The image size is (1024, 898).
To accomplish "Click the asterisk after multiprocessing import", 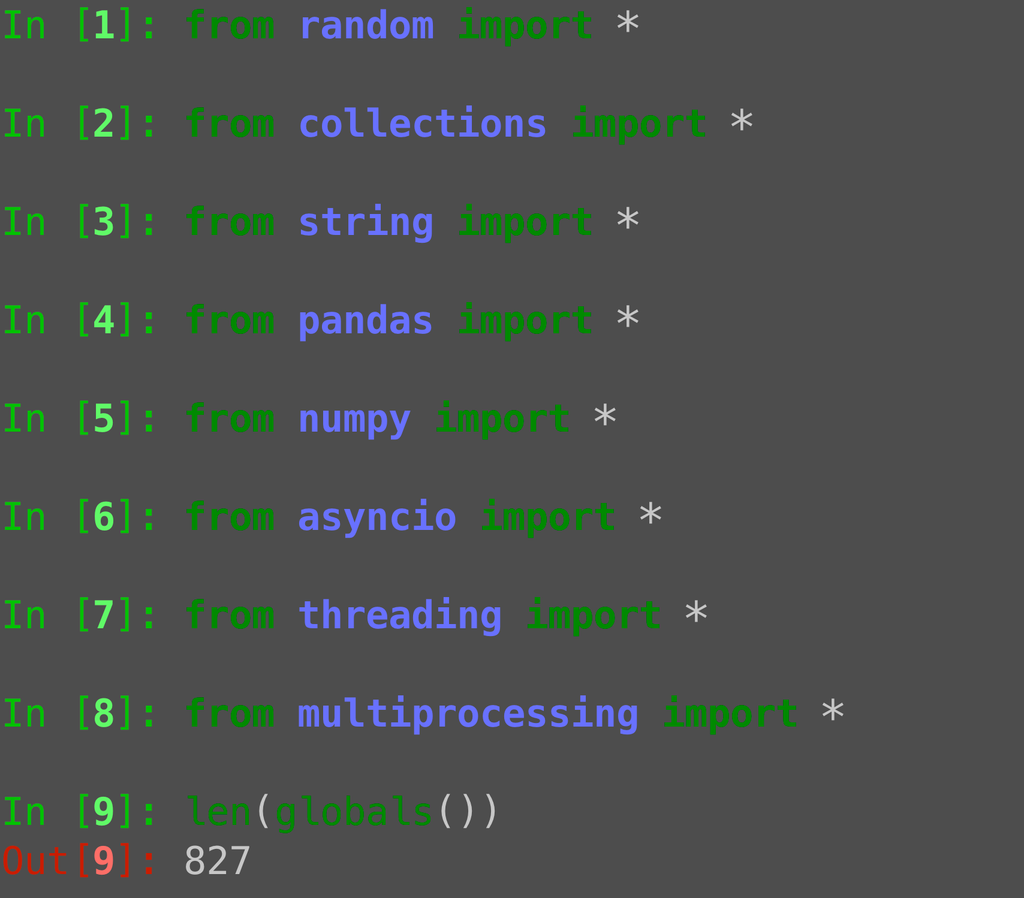I will [832, 714].
